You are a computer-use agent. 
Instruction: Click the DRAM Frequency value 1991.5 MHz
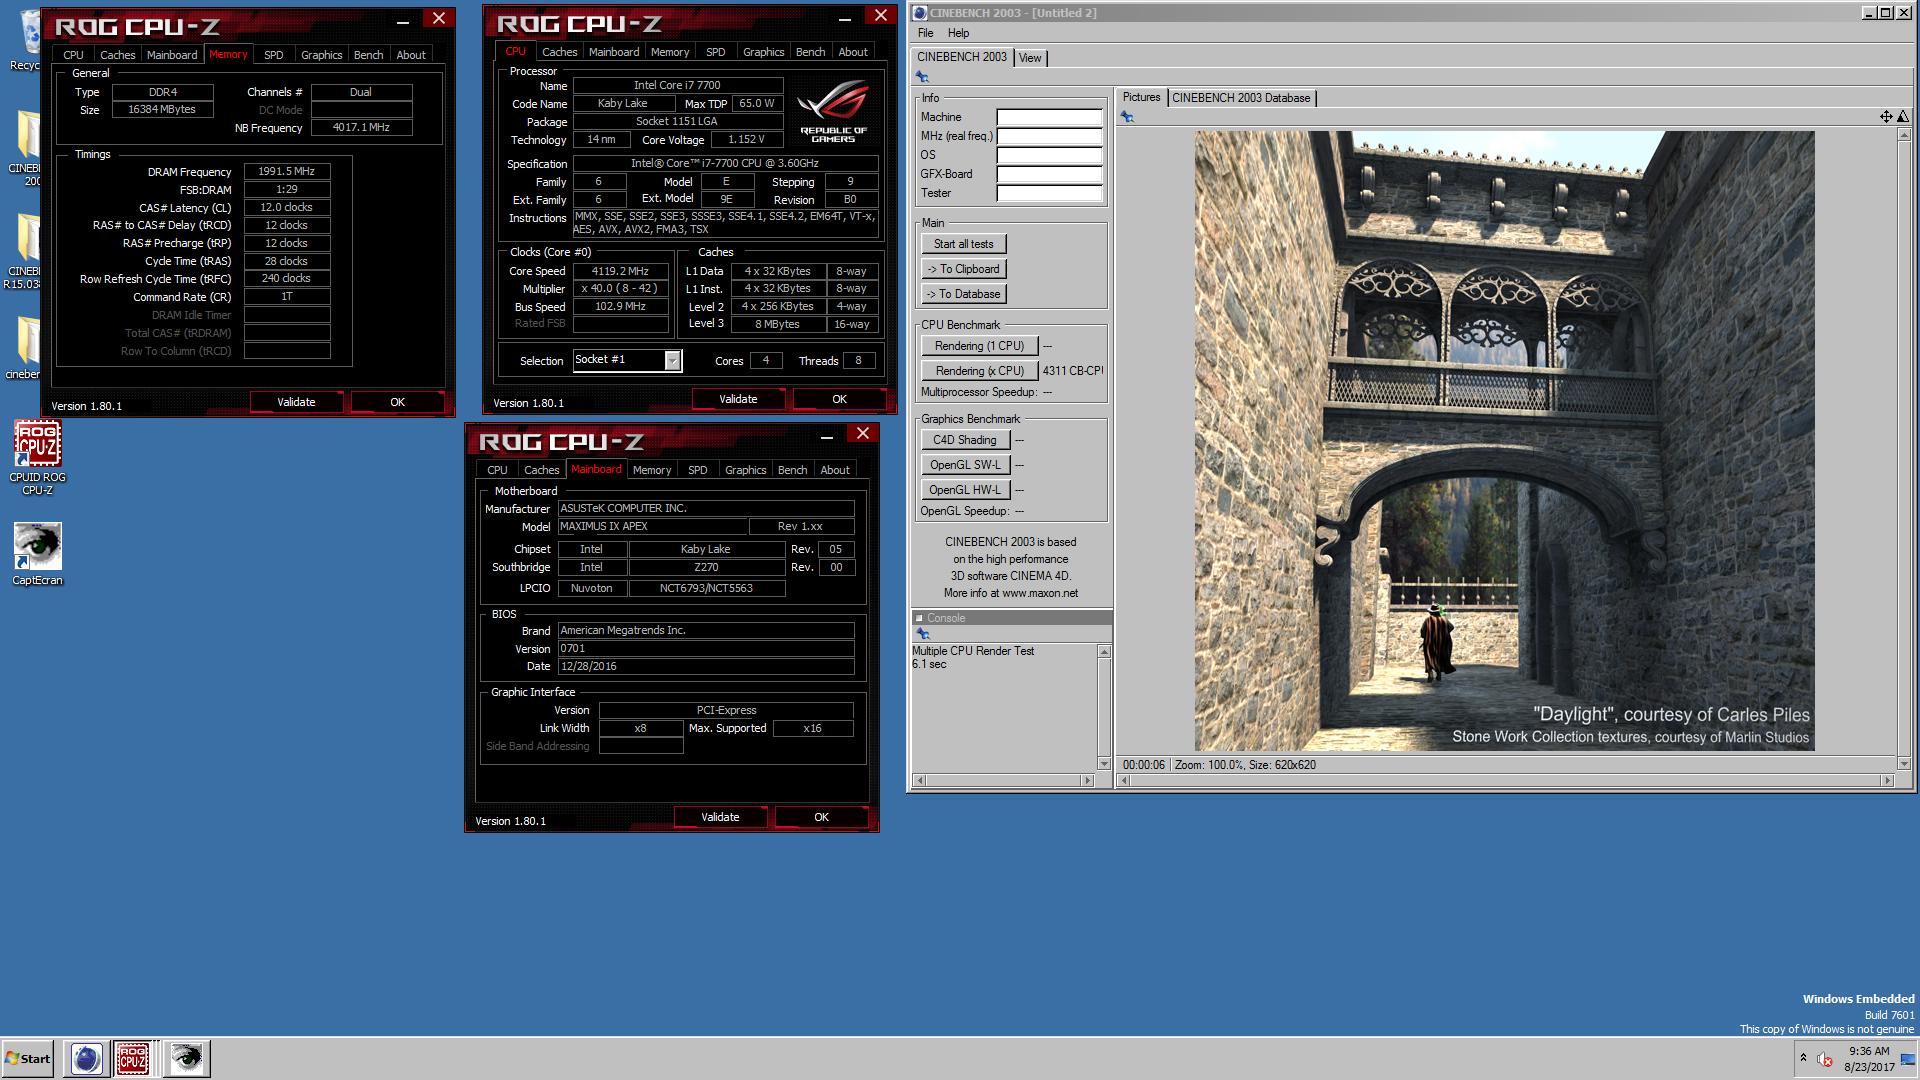pos(287,172)
